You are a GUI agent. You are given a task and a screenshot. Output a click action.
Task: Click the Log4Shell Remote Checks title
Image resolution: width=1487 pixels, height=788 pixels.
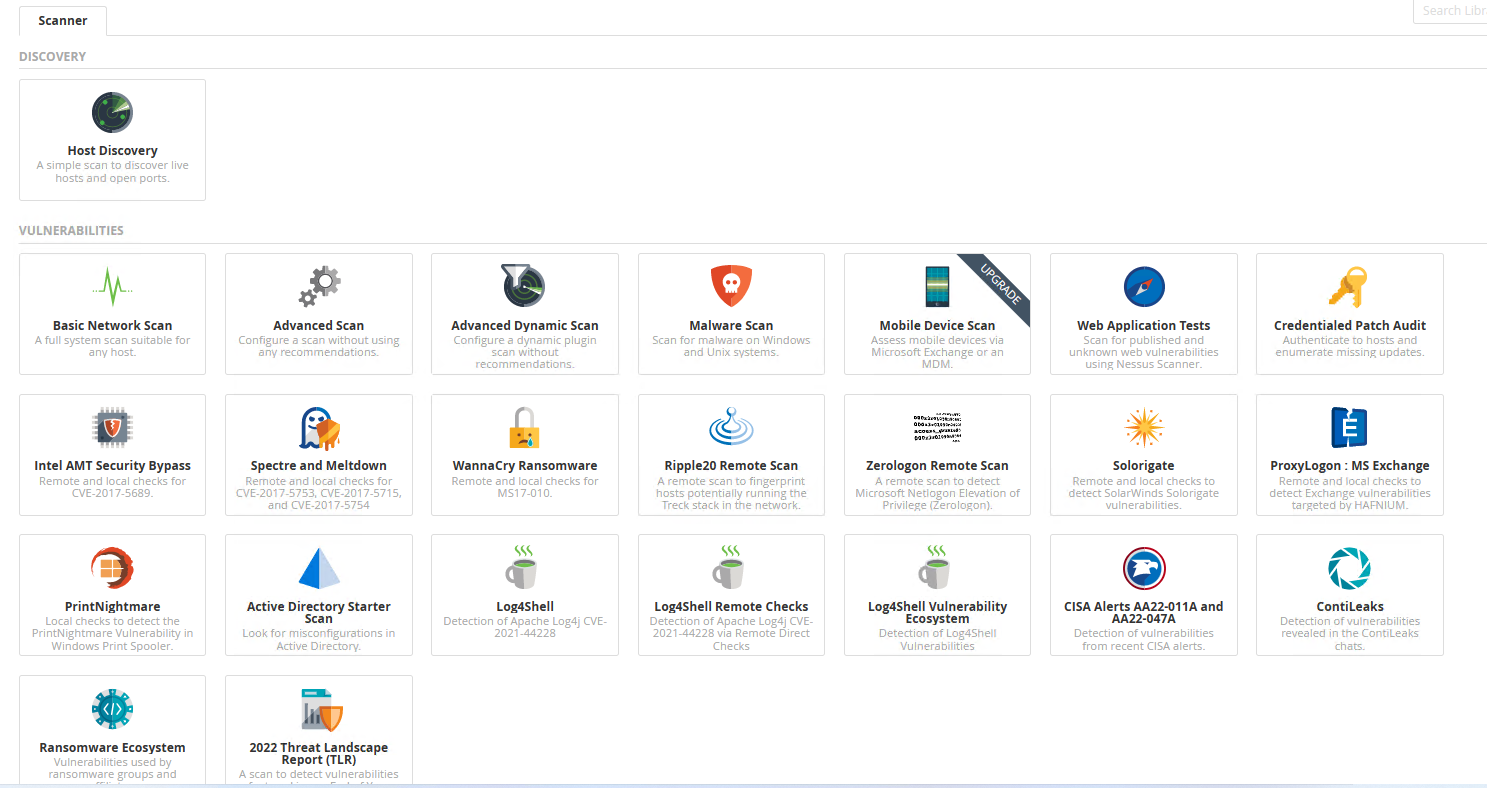pos(731,607)
